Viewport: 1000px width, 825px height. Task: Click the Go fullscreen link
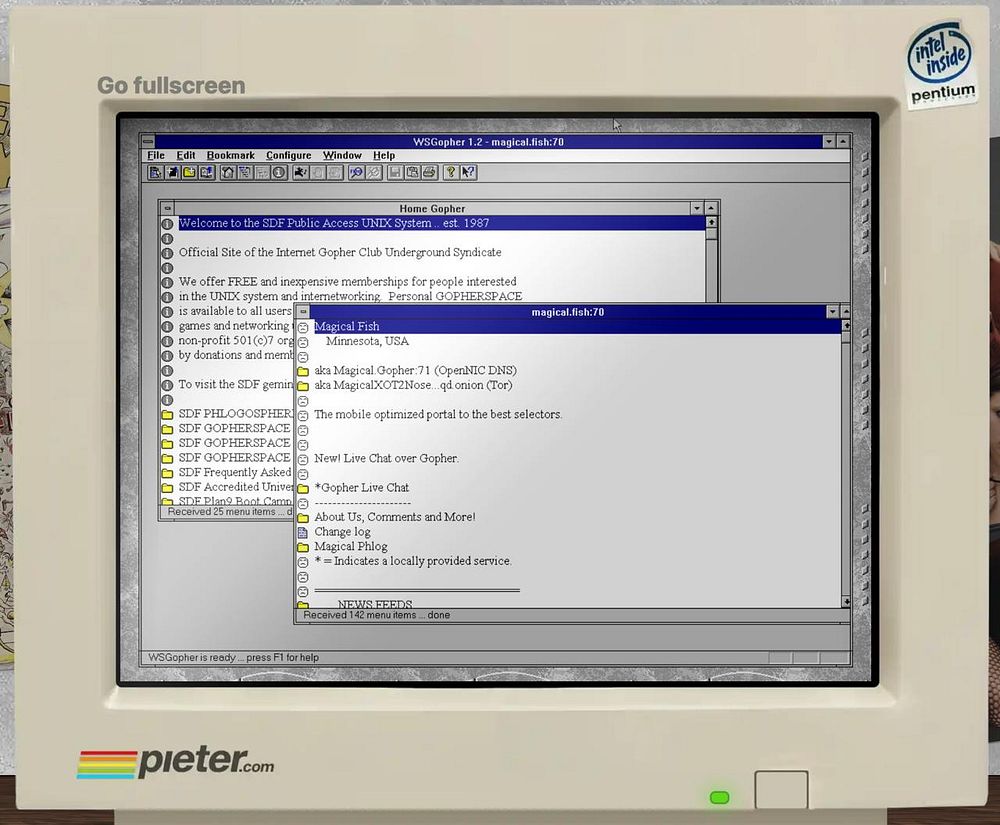(x=171, y=85)
